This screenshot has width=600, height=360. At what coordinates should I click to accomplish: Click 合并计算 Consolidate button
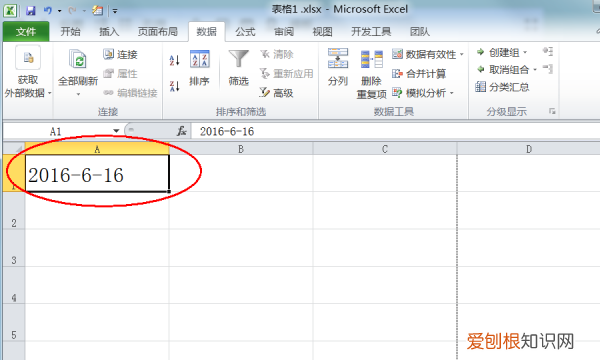[419, 73]
